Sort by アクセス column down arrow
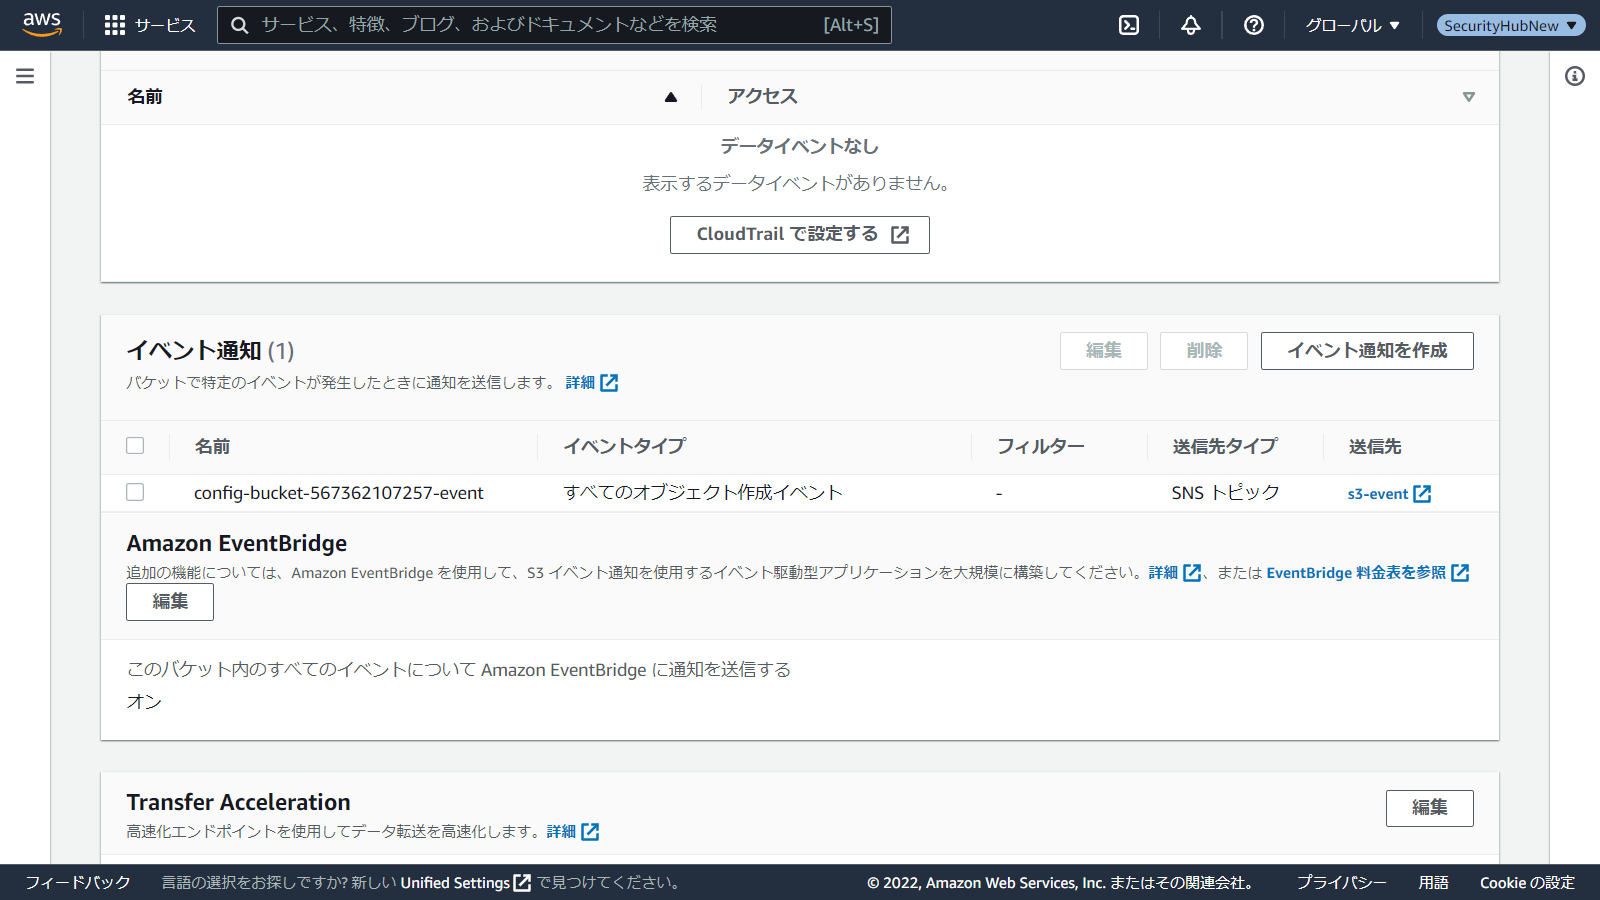This screenshot has height=900, width=1600. 1468,97
